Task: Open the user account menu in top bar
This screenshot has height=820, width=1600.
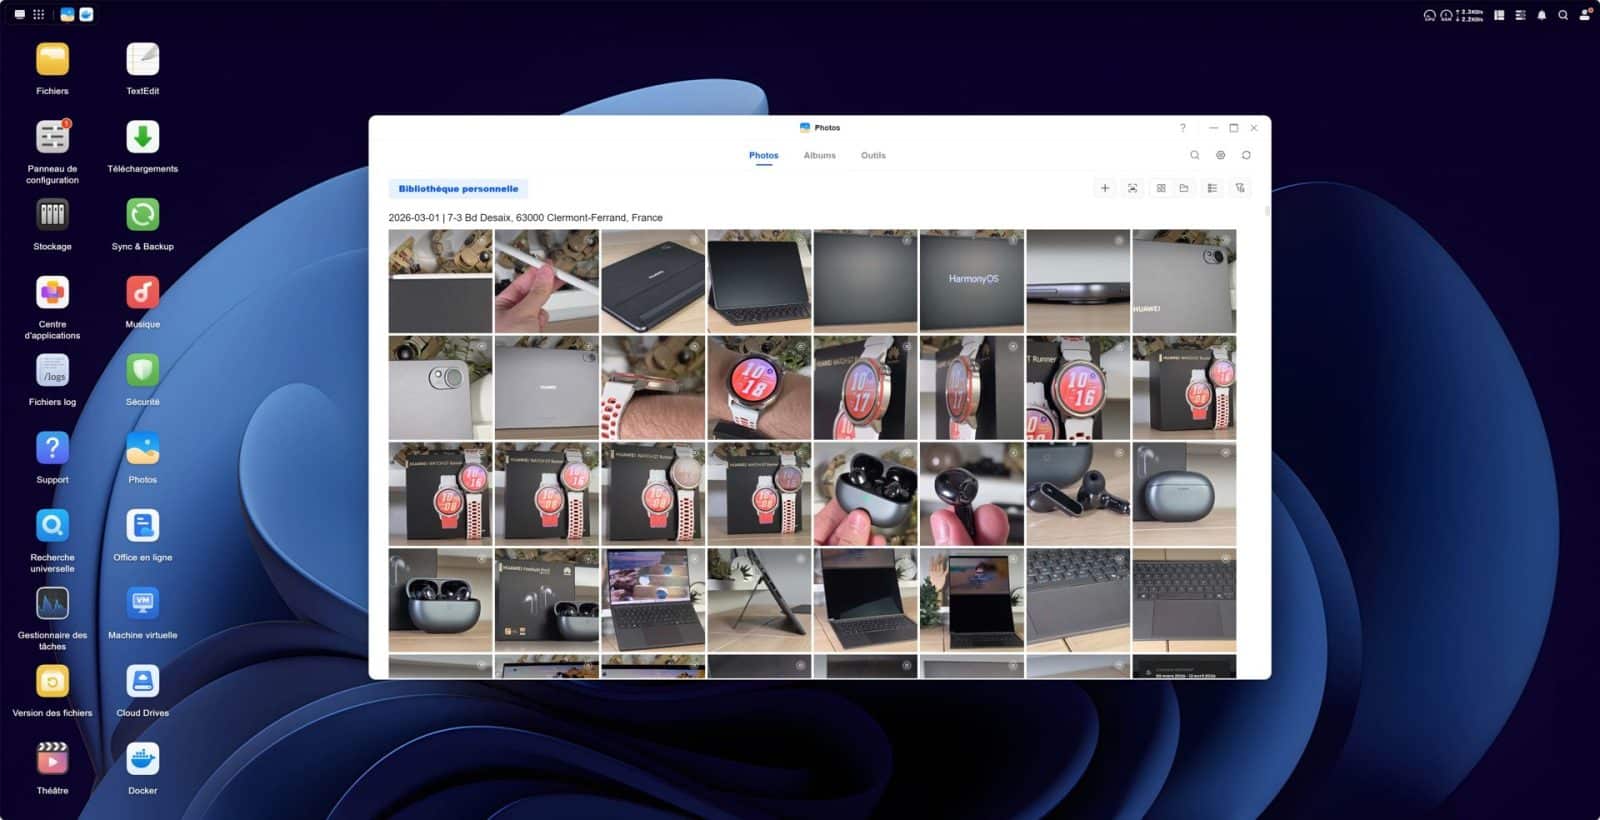Action: click(x=1584, y=15)
